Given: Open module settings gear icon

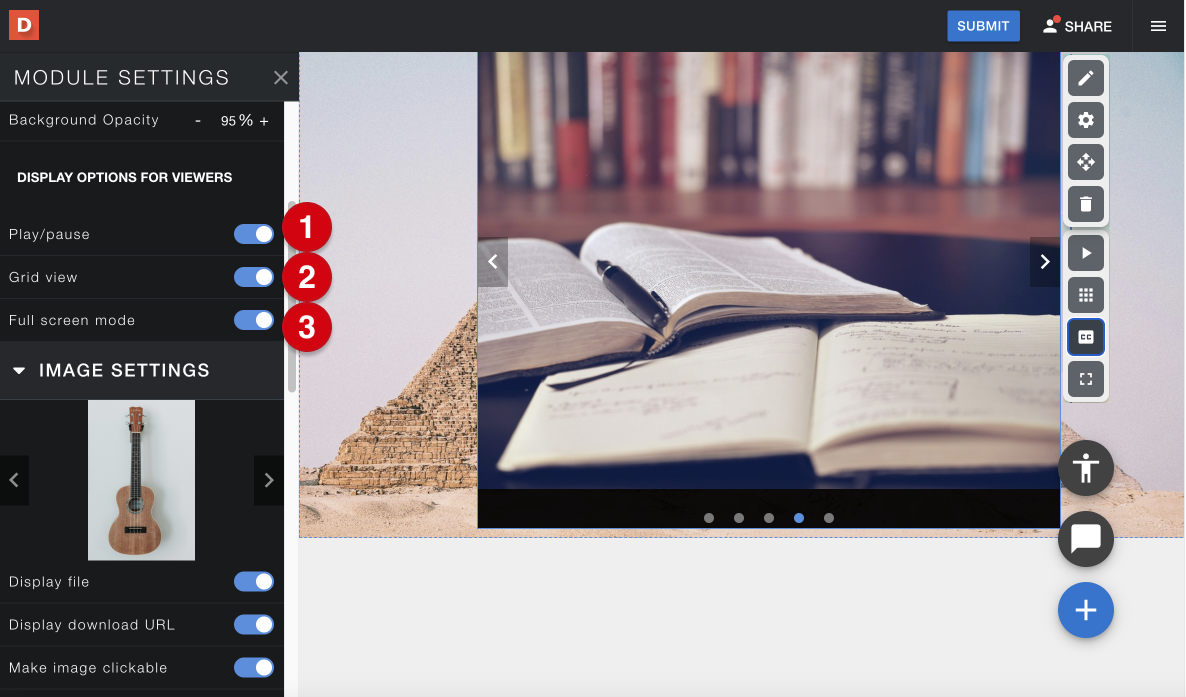Looking at the screenshot, I should coord(1085,120).
